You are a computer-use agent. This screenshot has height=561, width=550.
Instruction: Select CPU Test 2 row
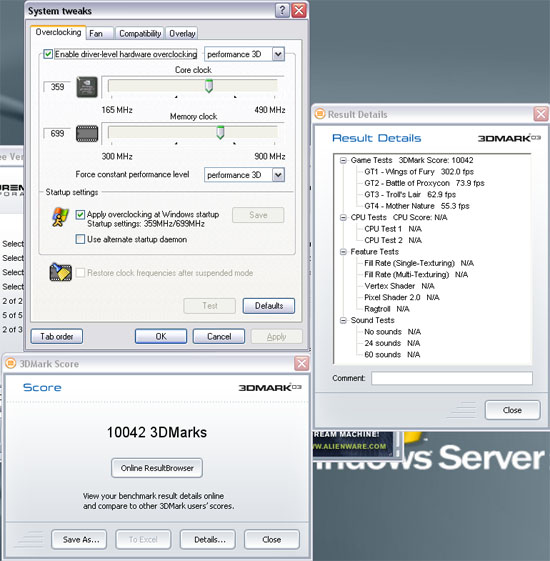[393, 240]
